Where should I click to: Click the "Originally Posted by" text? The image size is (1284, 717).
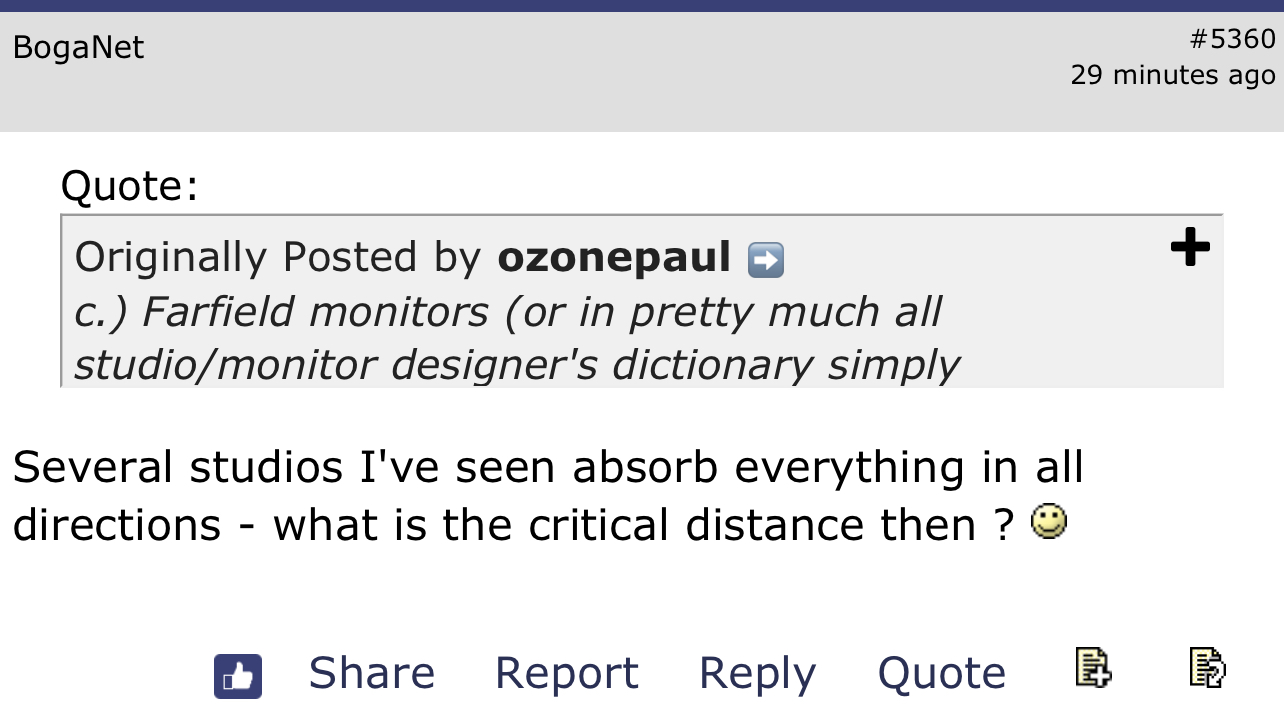(x=278, y=257)
